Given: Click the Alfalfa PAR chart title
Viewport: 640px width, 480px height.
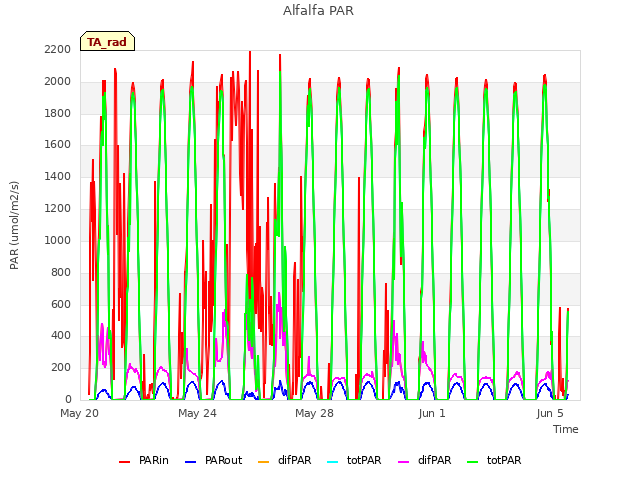Looking at the screenshot, I should pyautogui.click(x=318, y=10).
